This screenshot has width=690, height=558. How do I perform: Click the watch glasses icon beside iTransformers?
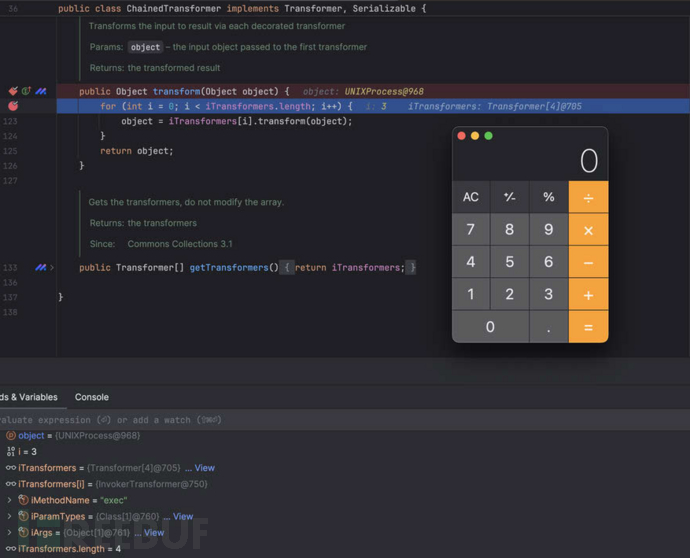click(x=10, y=468)
